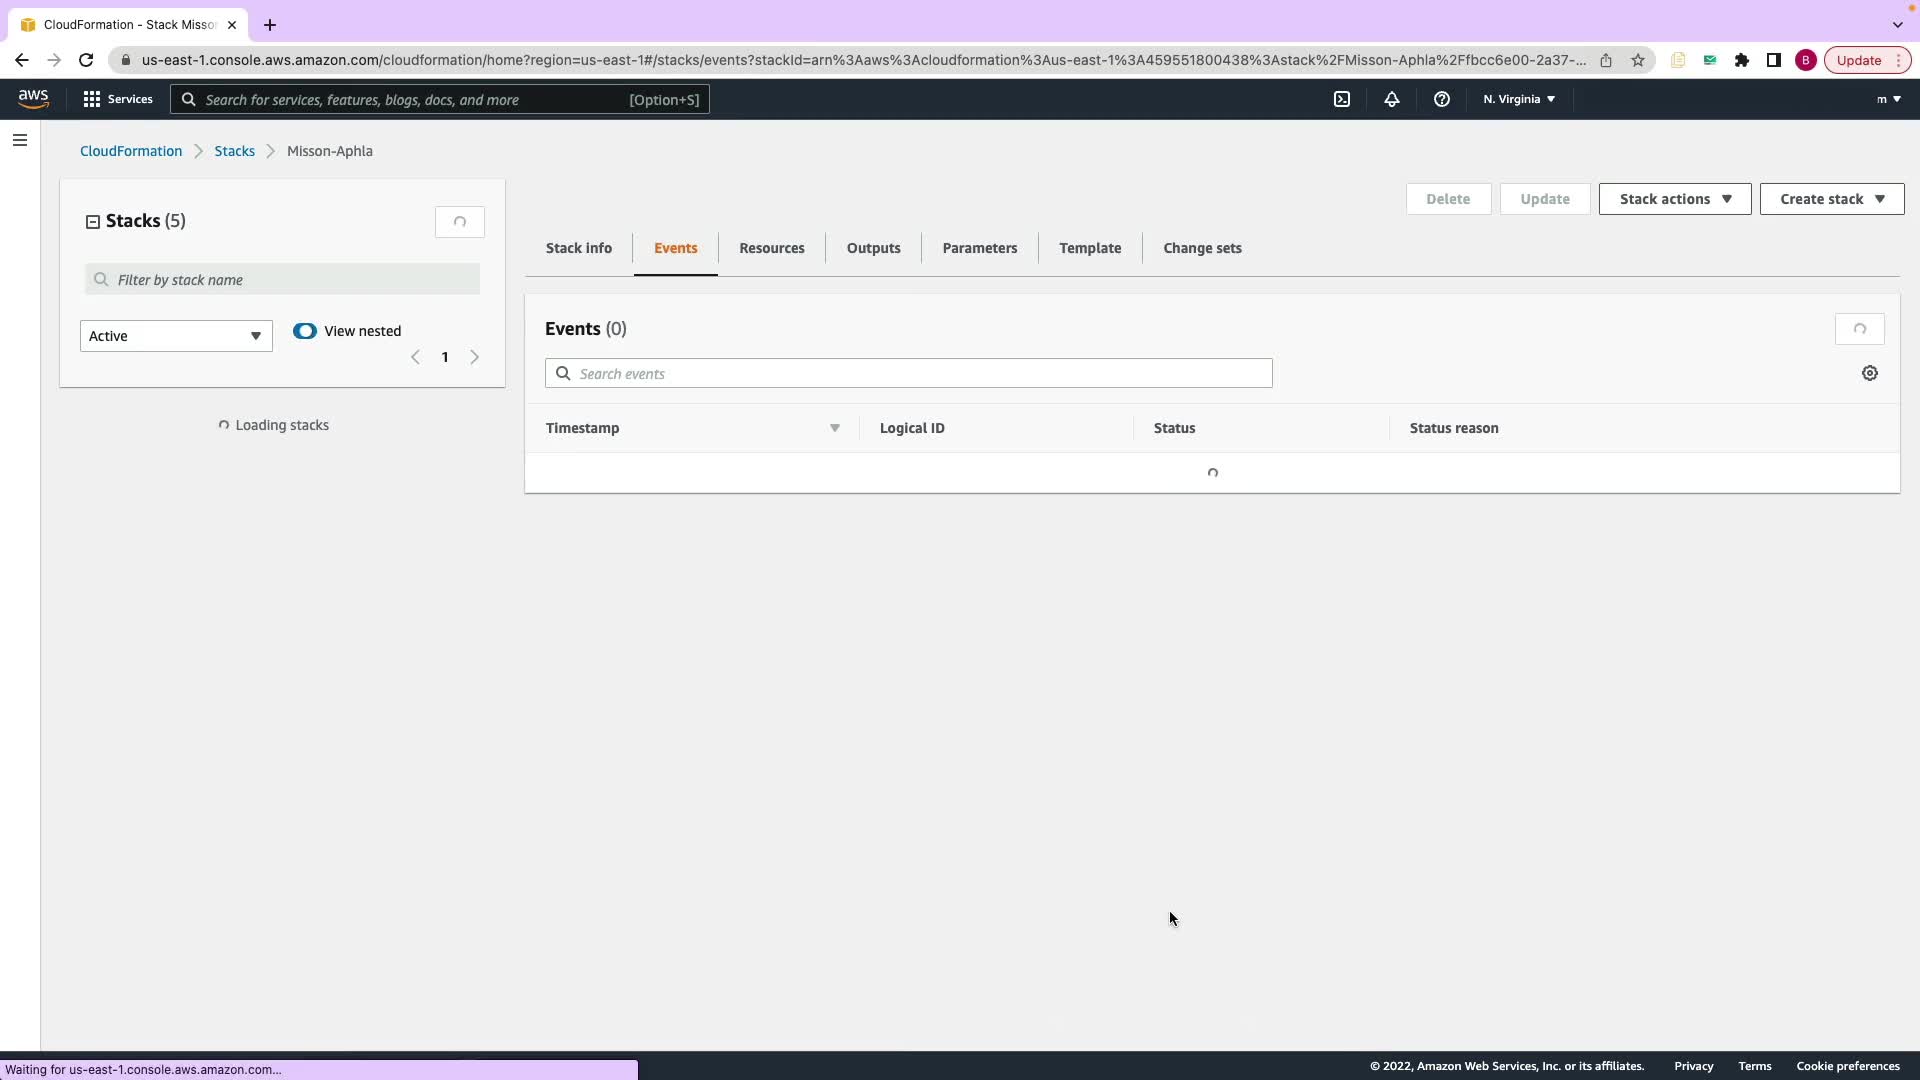Open the Cookie preferences link

pos(1847,1066)
